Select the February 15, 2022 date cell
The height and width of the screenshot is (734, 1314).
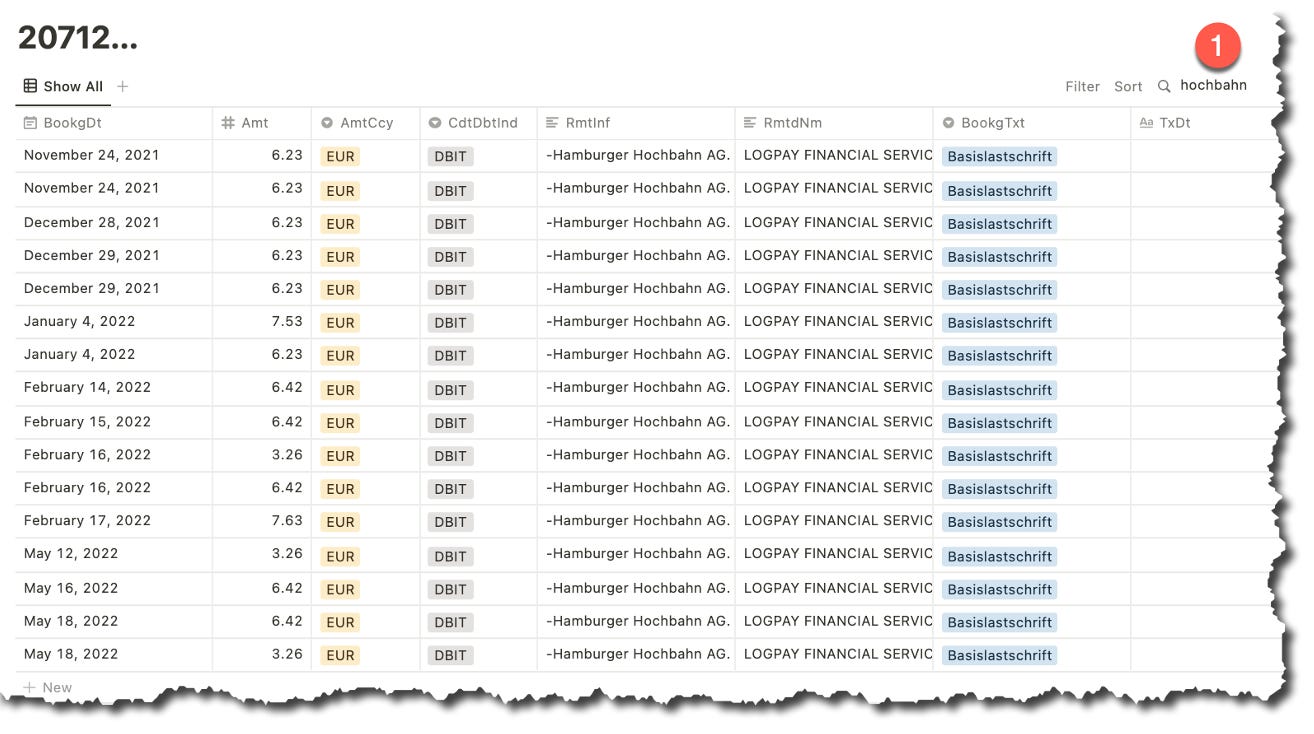click(x=113, y=422)
